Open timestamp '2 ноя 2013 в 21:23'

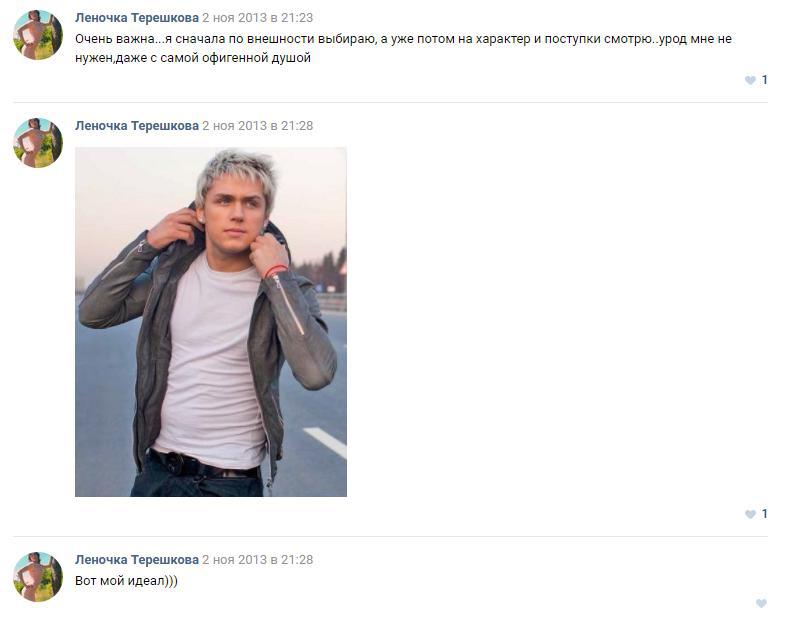258,18
